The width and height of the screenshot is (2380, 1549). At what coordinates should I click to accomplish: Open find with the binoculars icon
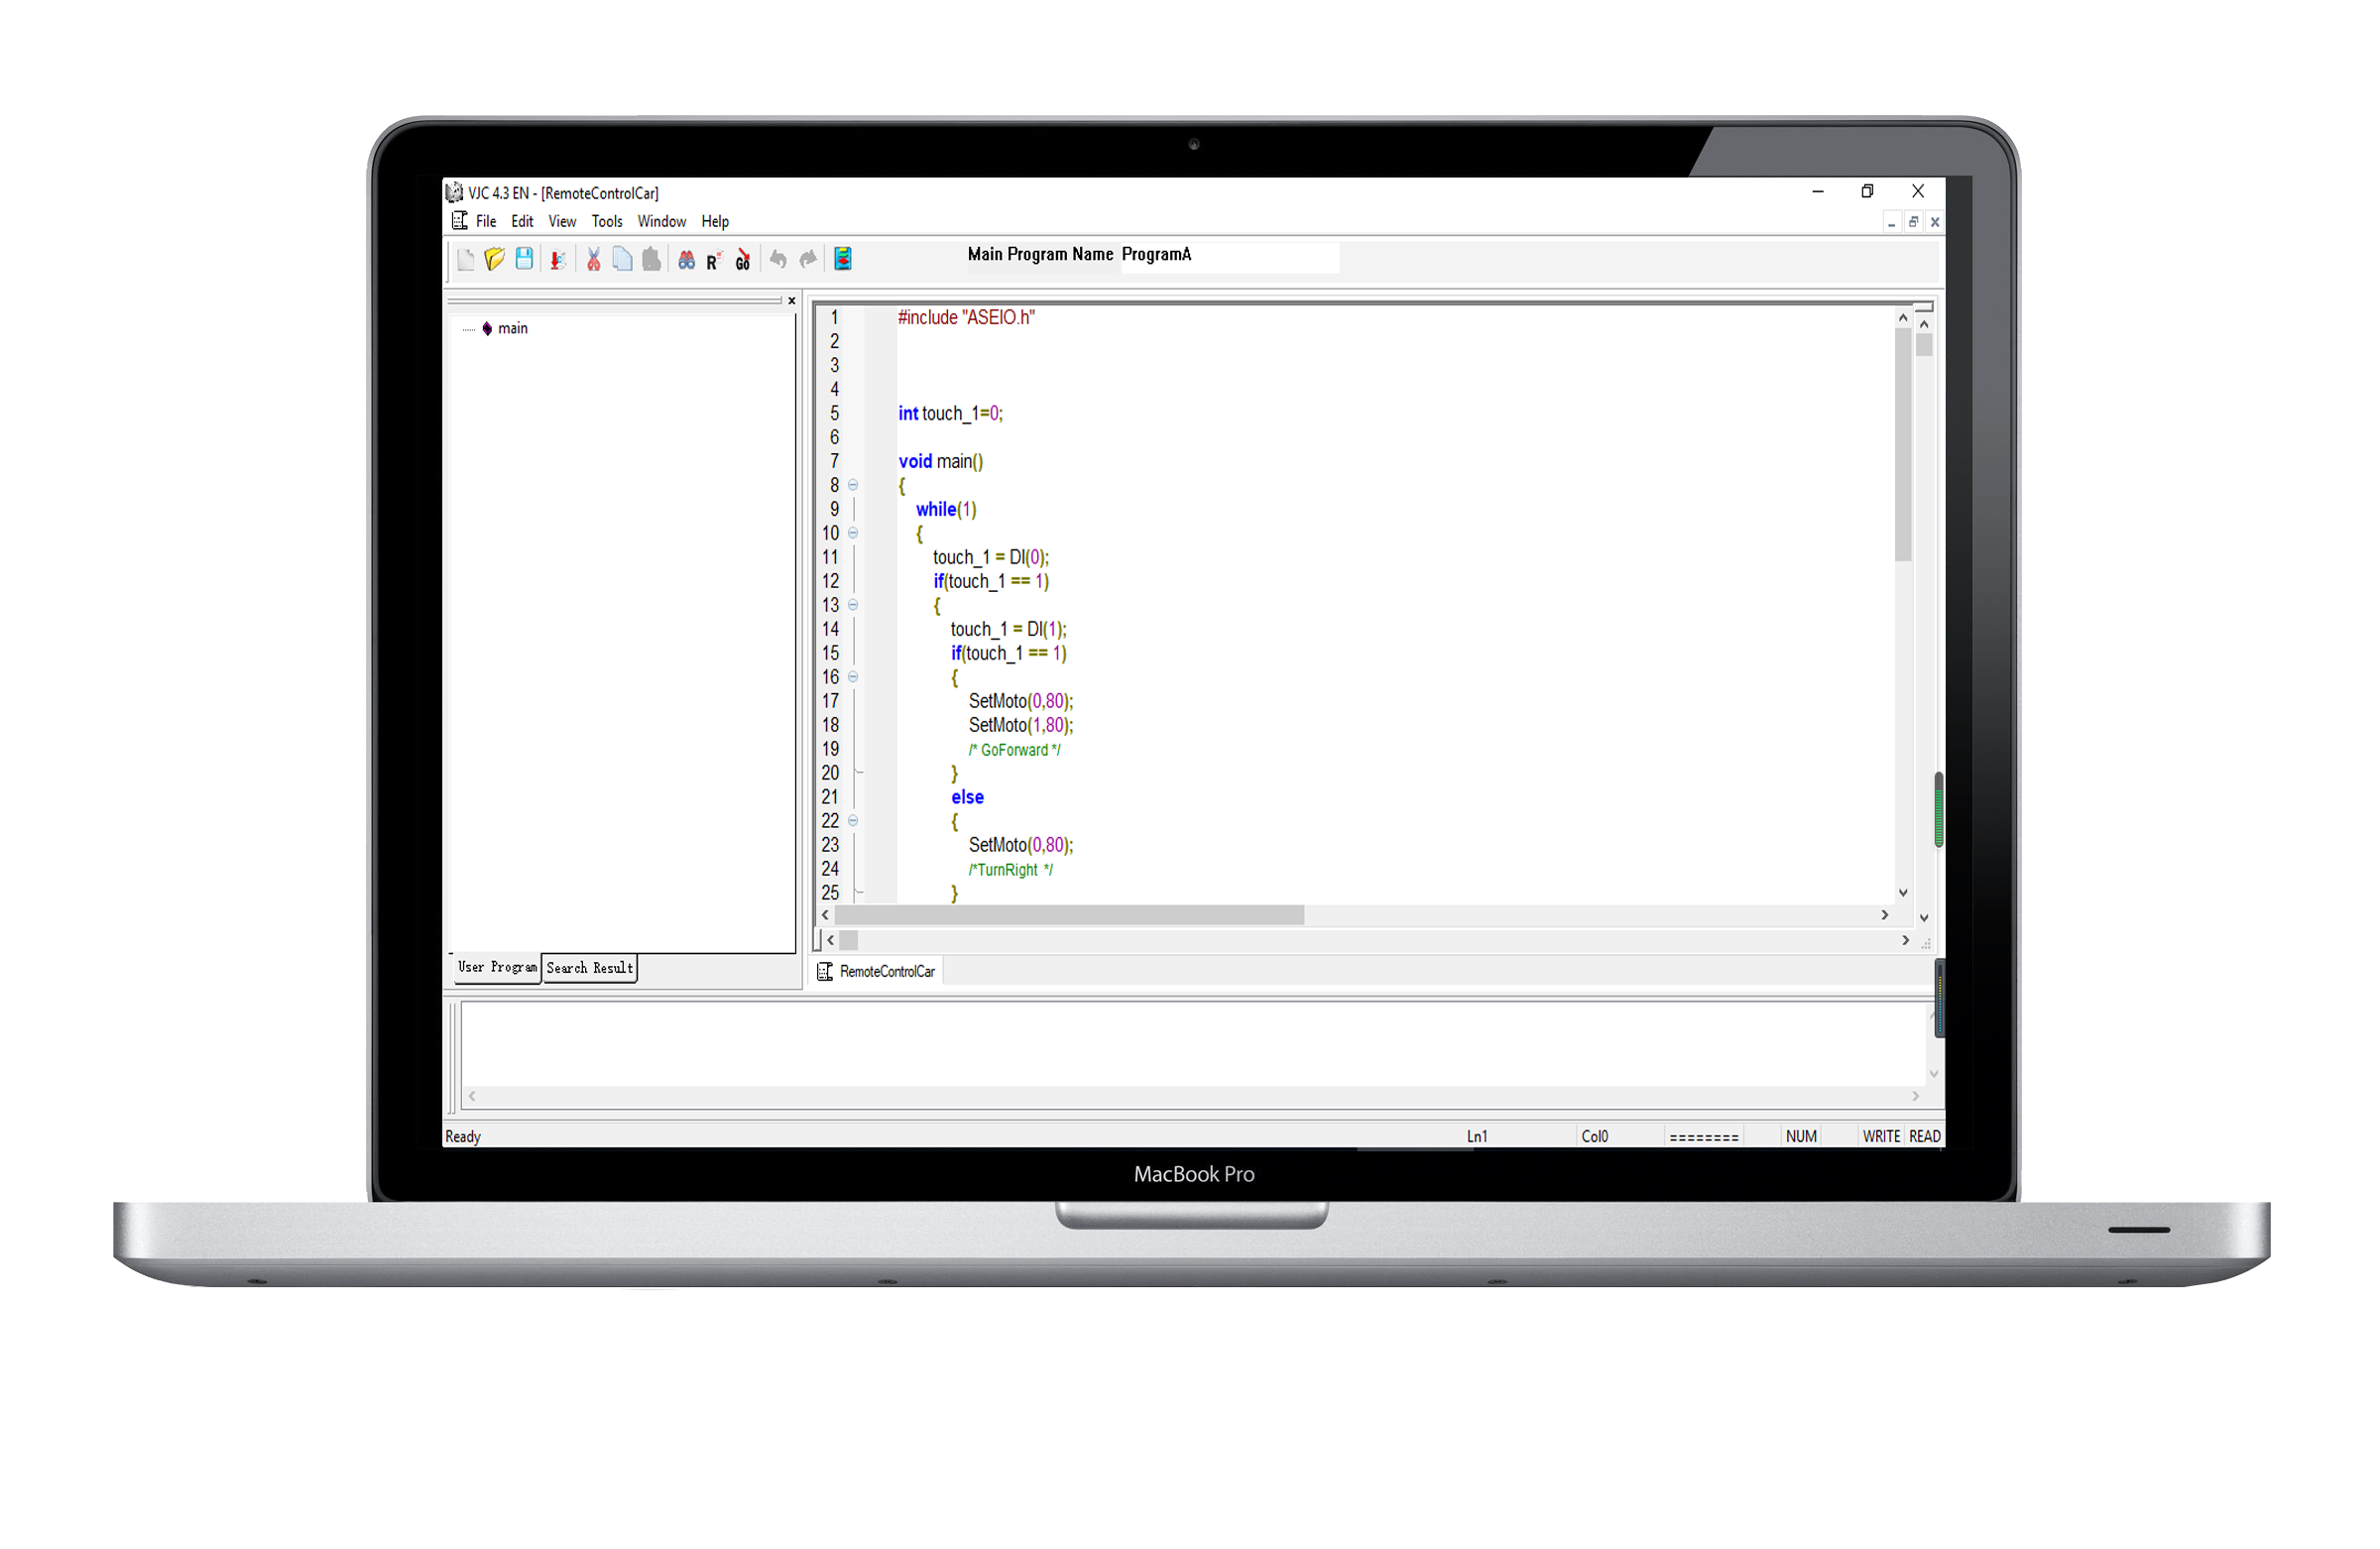[x=686, y=260]
